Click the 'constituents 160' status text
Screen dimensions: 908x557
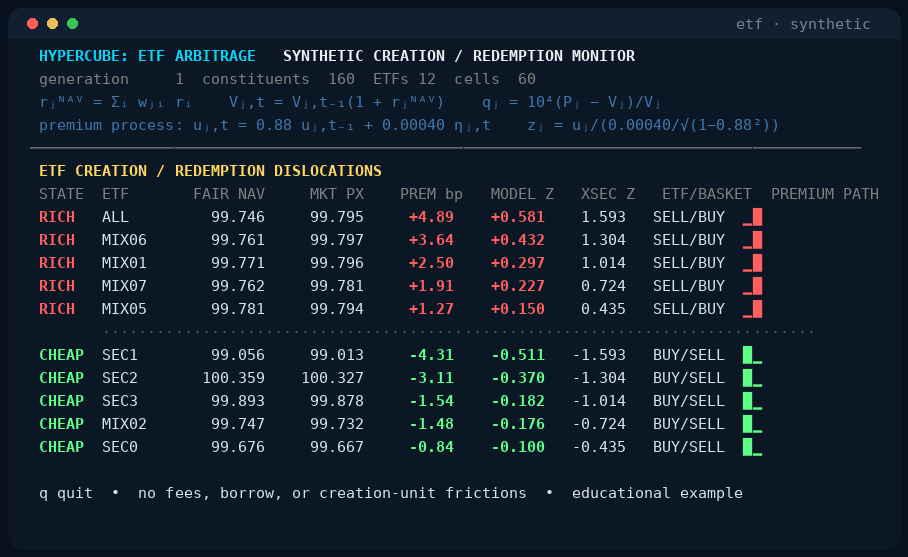[x=279, y=79]
